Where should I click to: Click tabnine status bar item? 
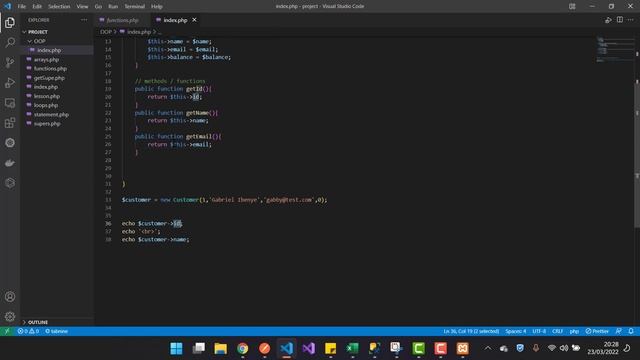56,331
